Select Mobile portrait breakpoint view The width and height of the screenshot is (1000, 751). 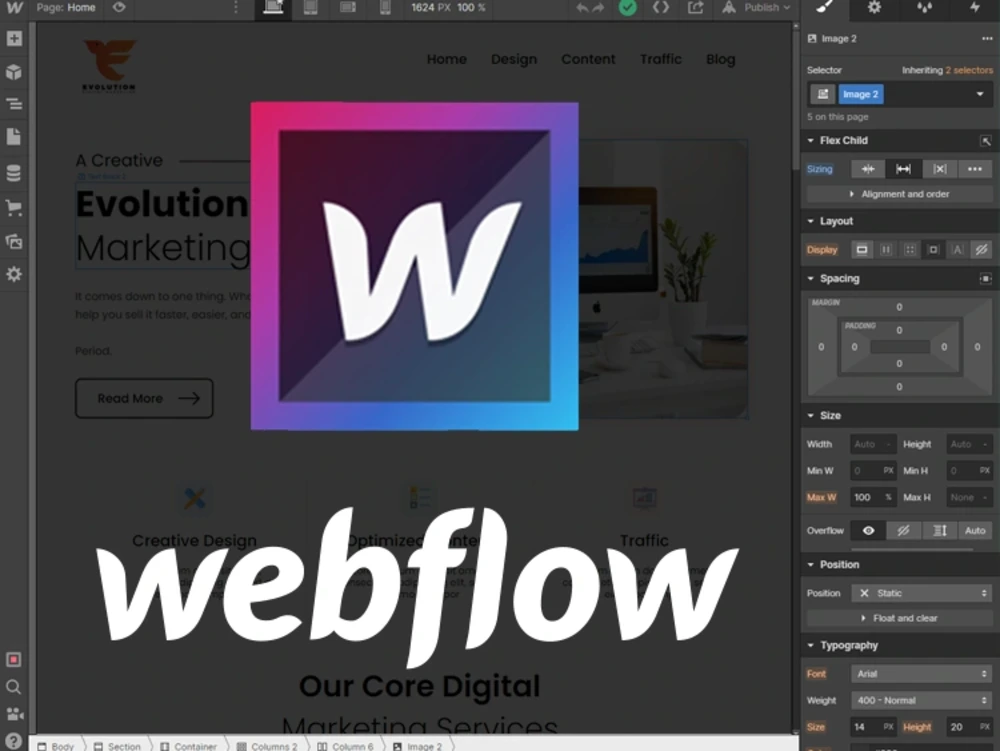click(385, 8)
